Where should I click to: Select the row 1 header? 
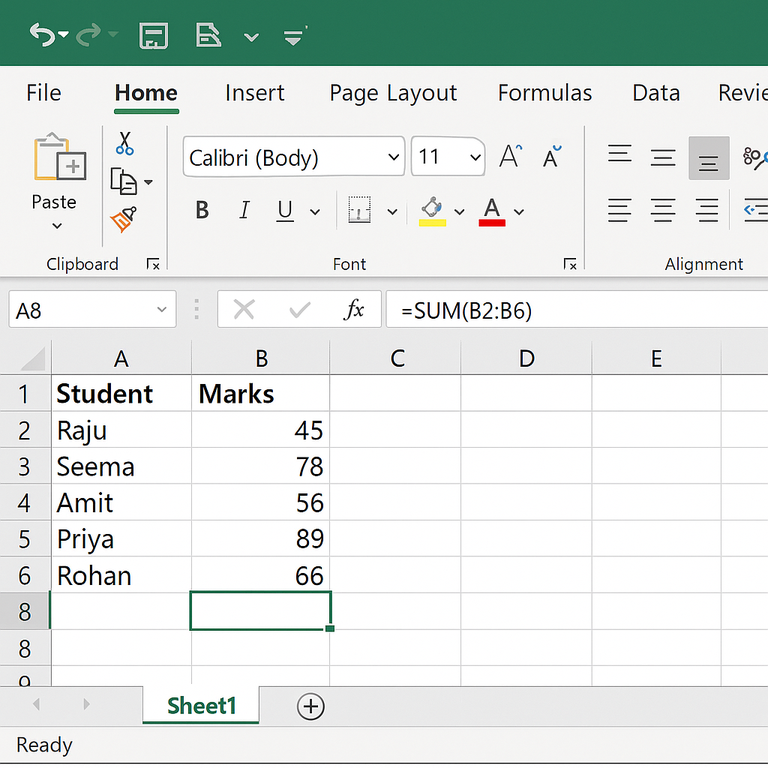pyautogui.click(x=25, y=394)
